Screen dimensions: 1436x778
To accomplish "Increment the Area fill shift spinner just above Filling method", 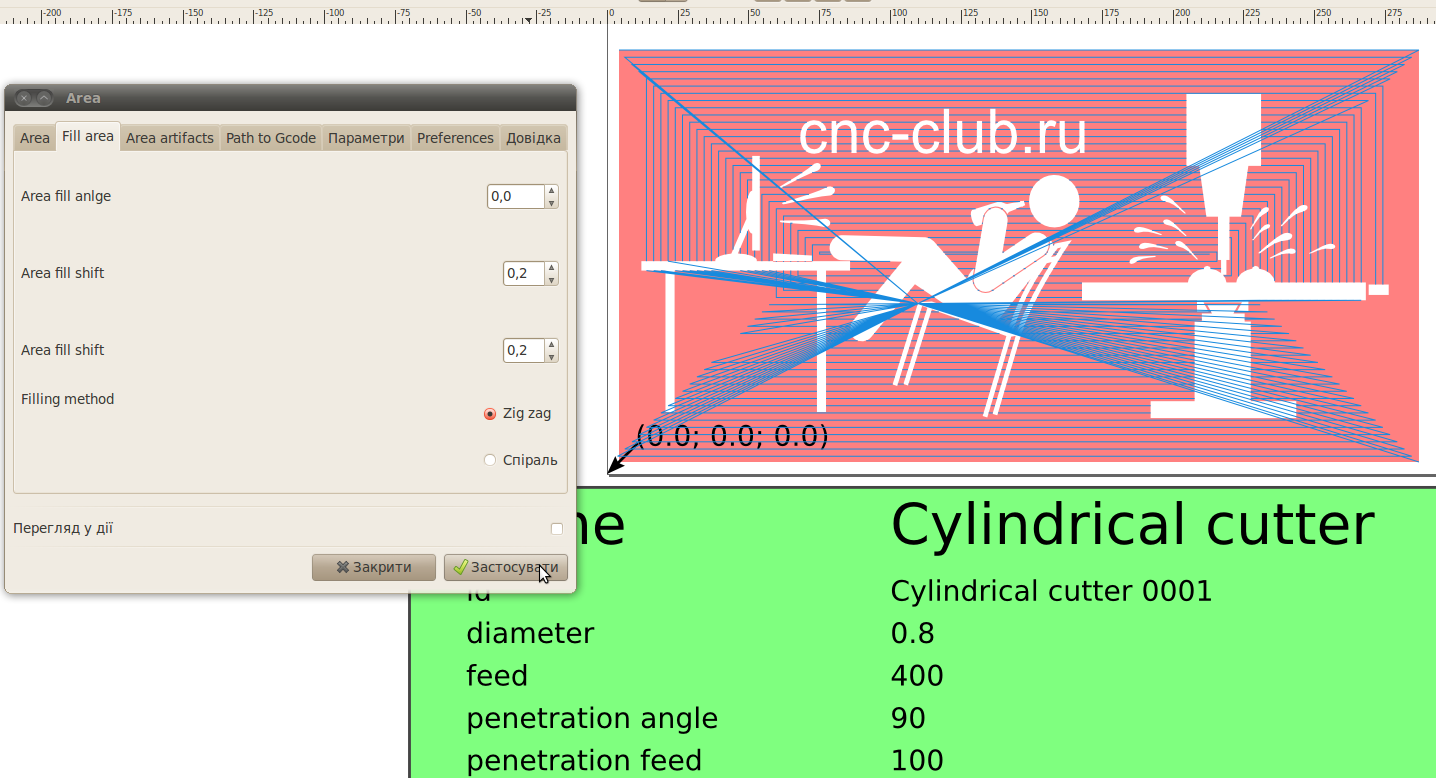I will (551, 344).
